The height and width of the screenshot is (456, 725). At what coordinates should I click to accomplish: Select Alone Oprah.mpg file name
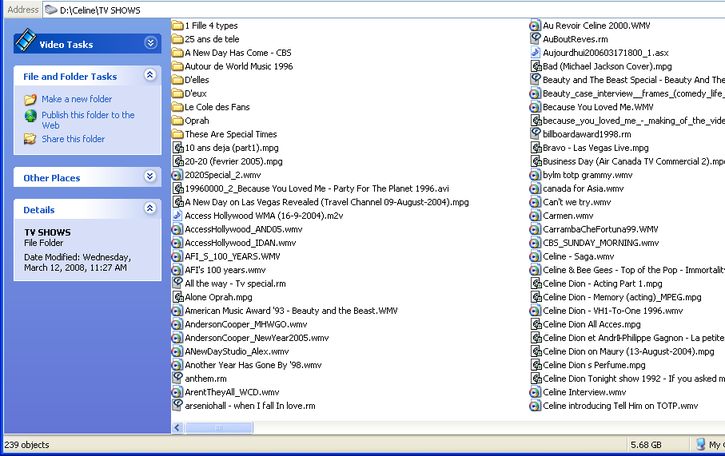click(x=218, y=297)
